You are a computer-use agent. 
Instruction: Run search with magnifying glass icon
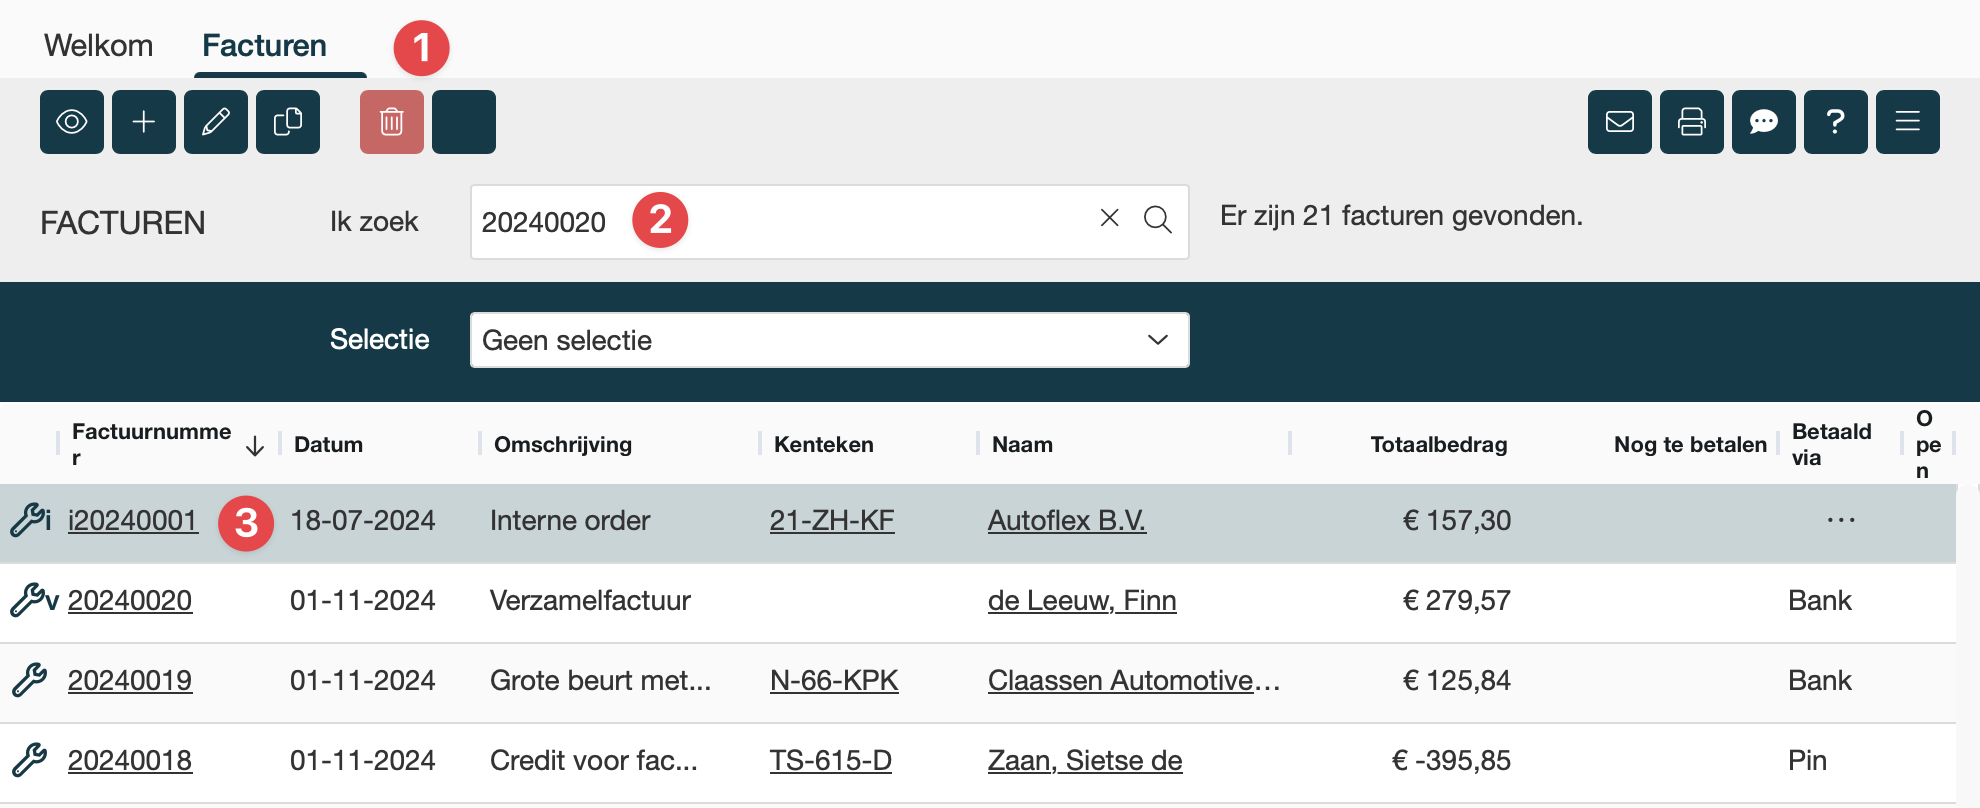coord(1158,220)
